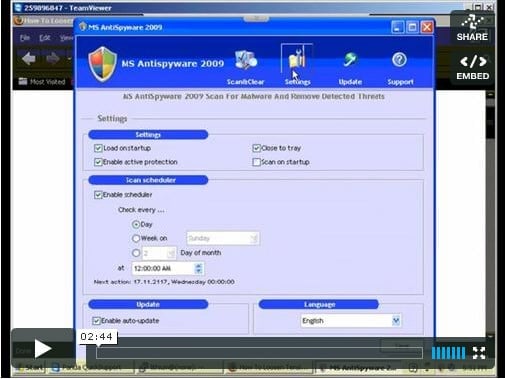Open the browser File menu
The image size is (505, 379).
(x=24, y=38)
